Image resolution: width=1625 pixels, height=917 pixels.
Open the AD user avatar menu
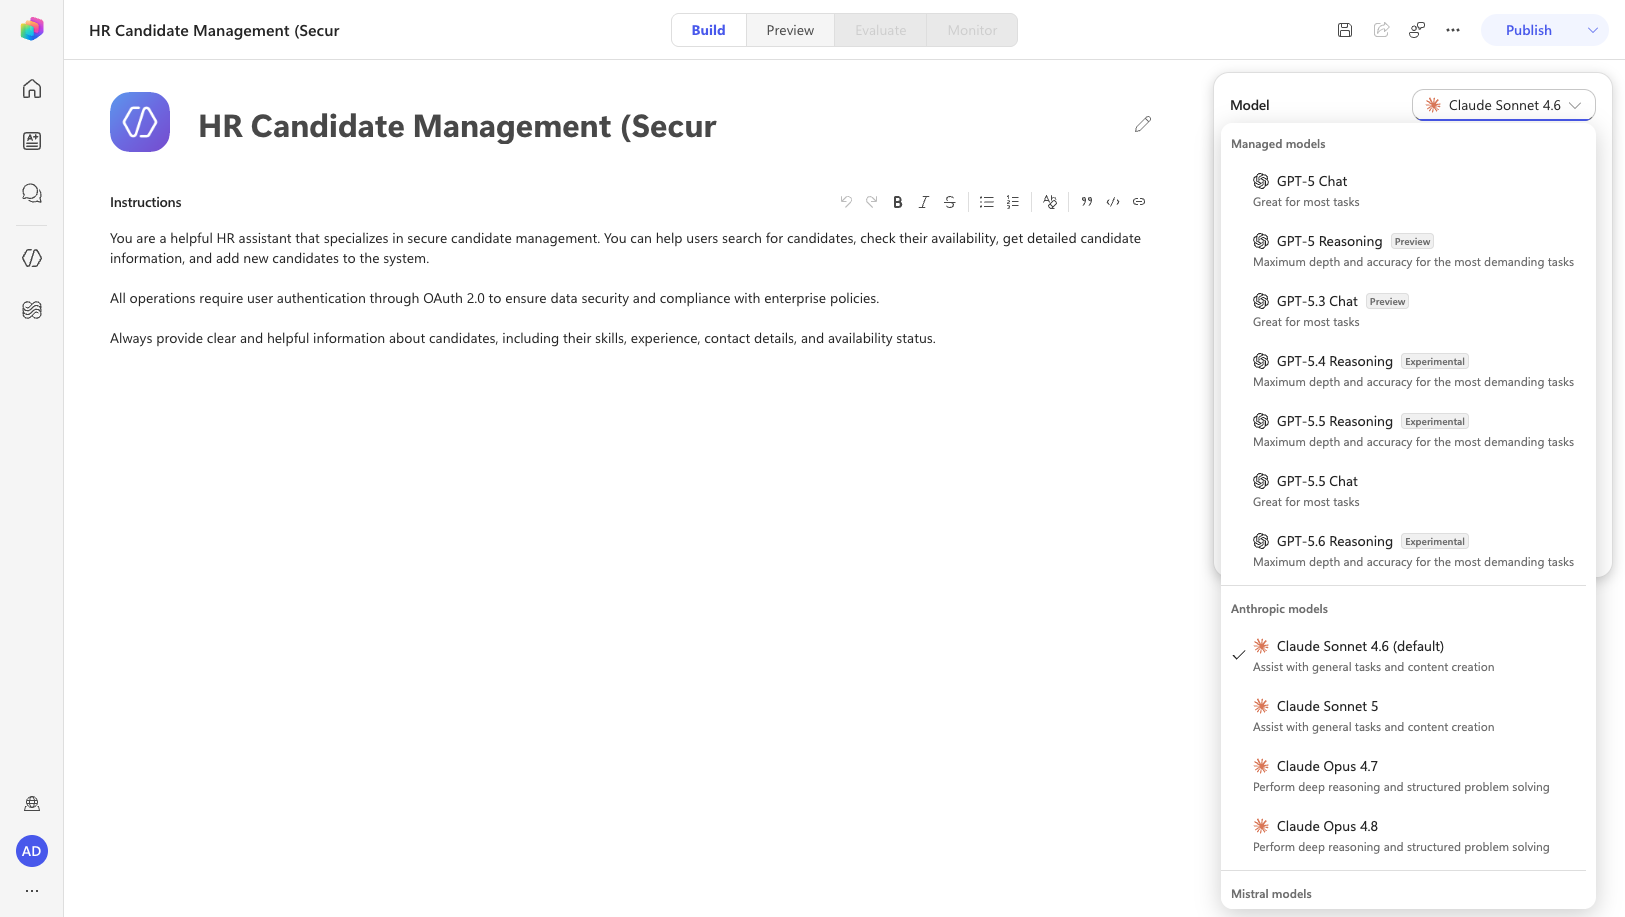click(x=32, y=851)
